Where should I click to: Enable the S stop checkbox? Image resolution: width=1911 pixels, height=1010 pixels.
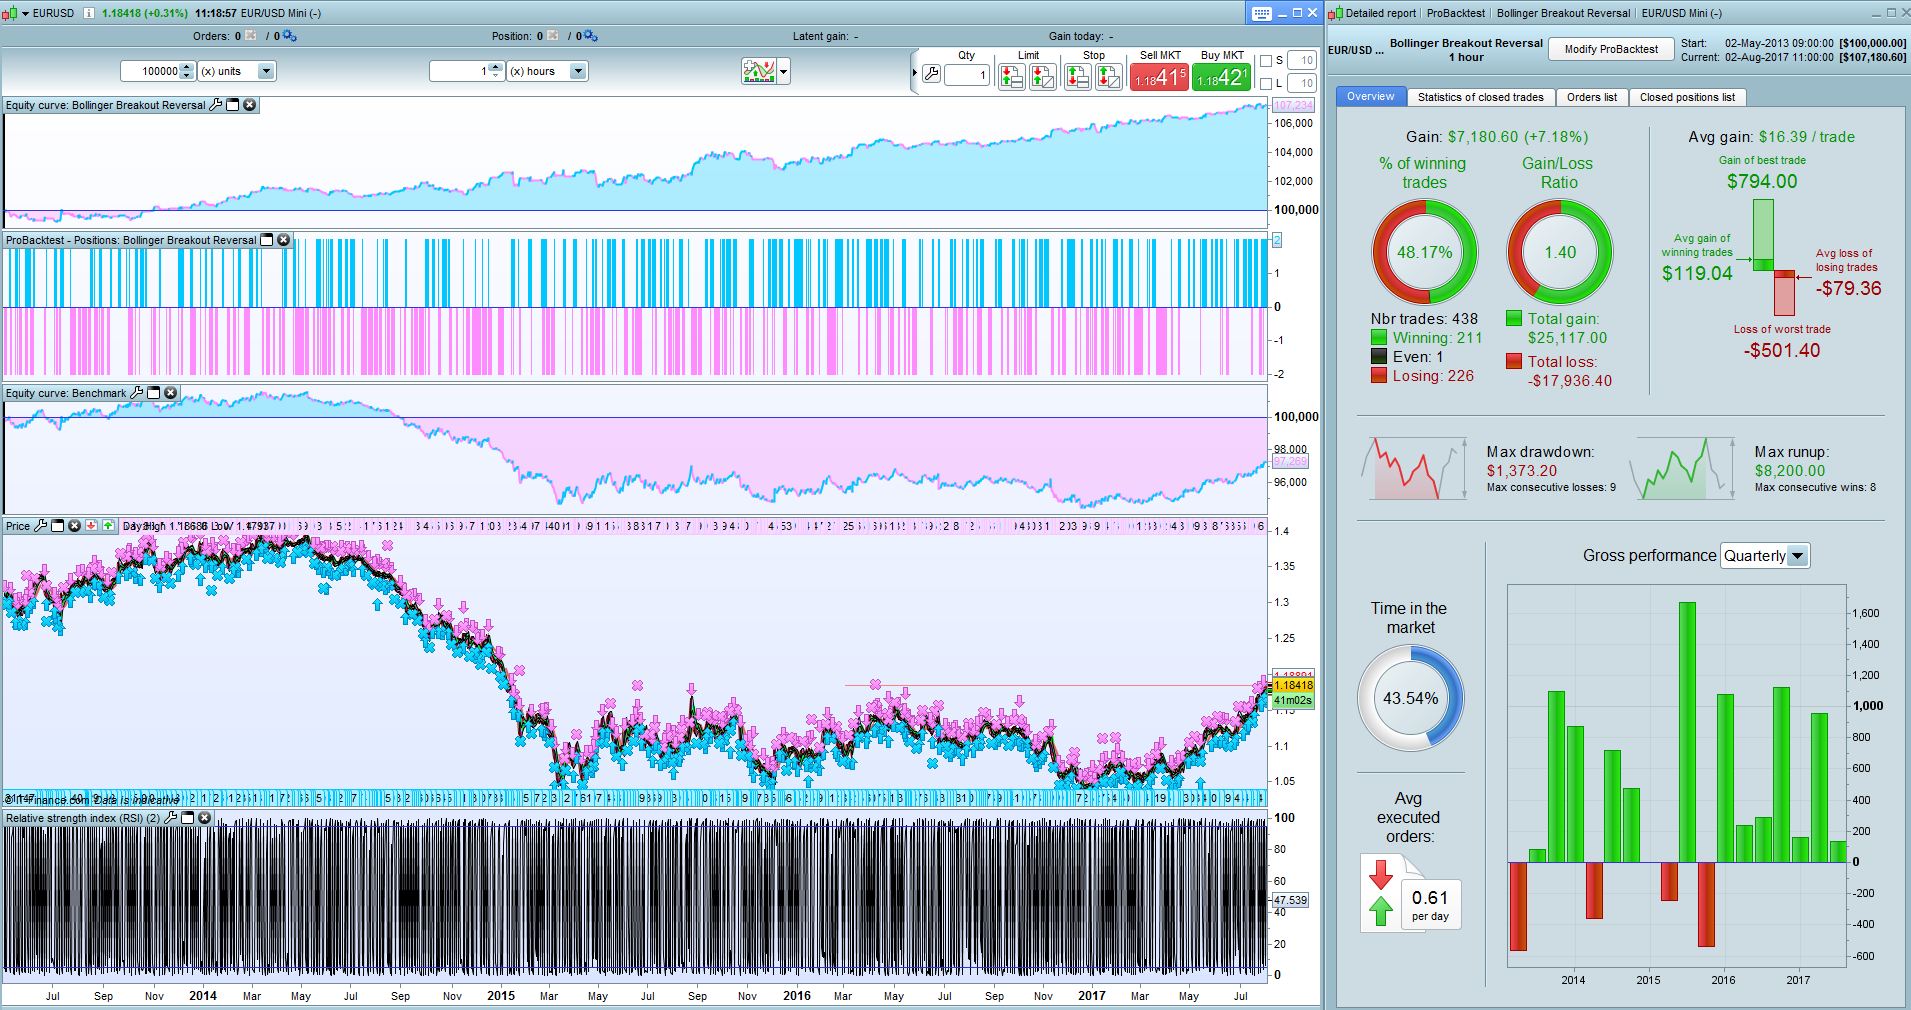(1266, 61)
